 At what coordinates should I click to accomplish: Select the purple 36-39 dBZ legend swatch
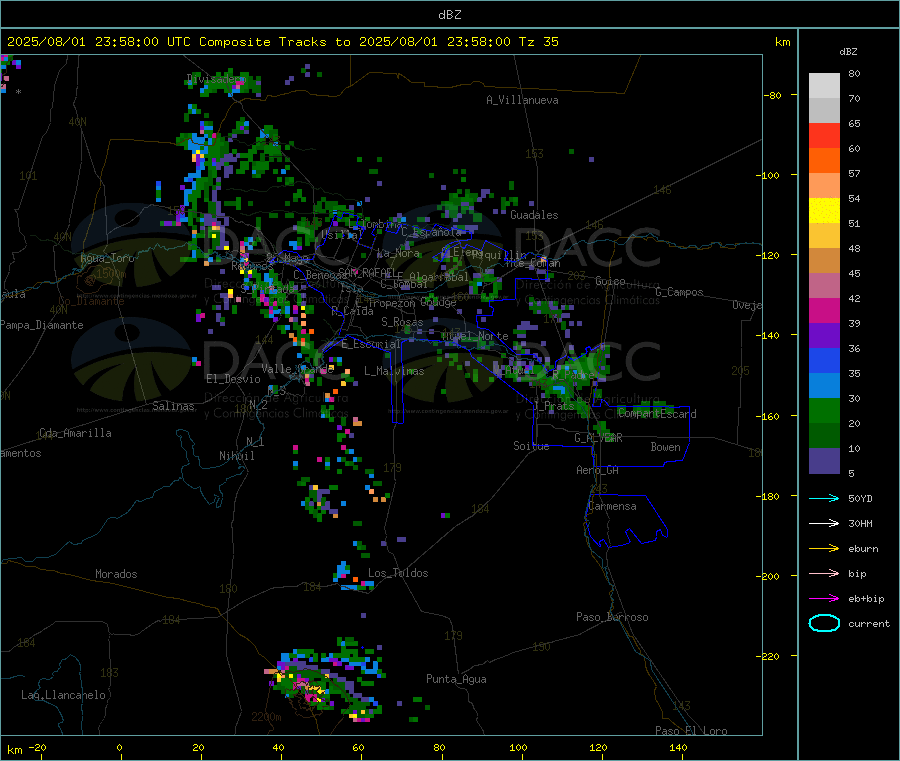point(824,336)
